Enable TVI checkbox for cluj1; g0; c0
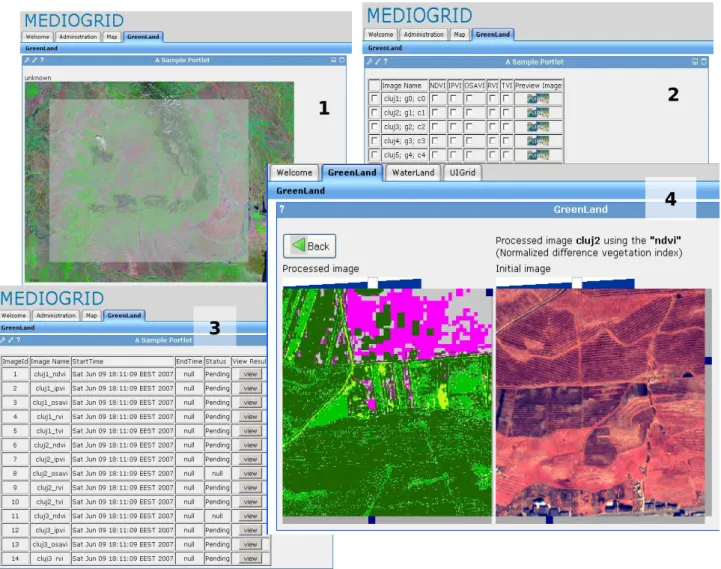This screenshot has width=721, height=569. [x=506, y=98]
